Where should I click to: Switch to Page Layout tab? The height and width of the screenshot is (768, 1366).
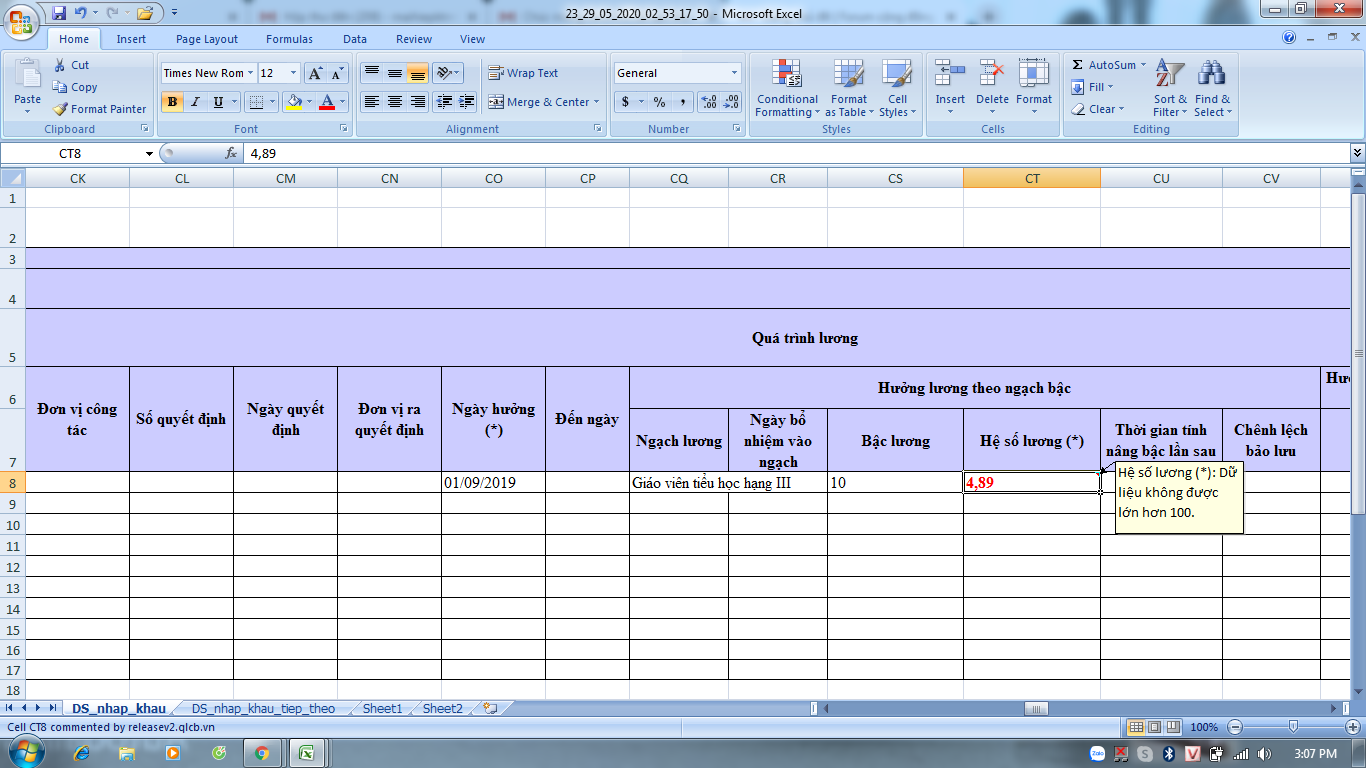tap(207, 39)
